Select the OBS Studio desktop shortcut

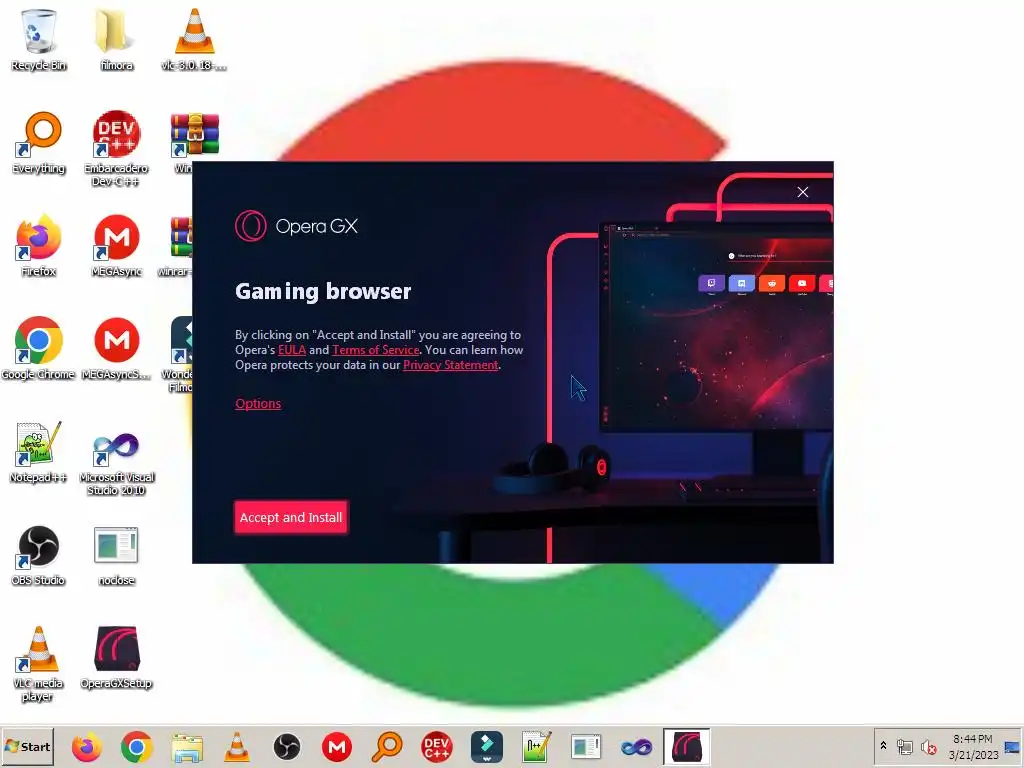(39, 555)
